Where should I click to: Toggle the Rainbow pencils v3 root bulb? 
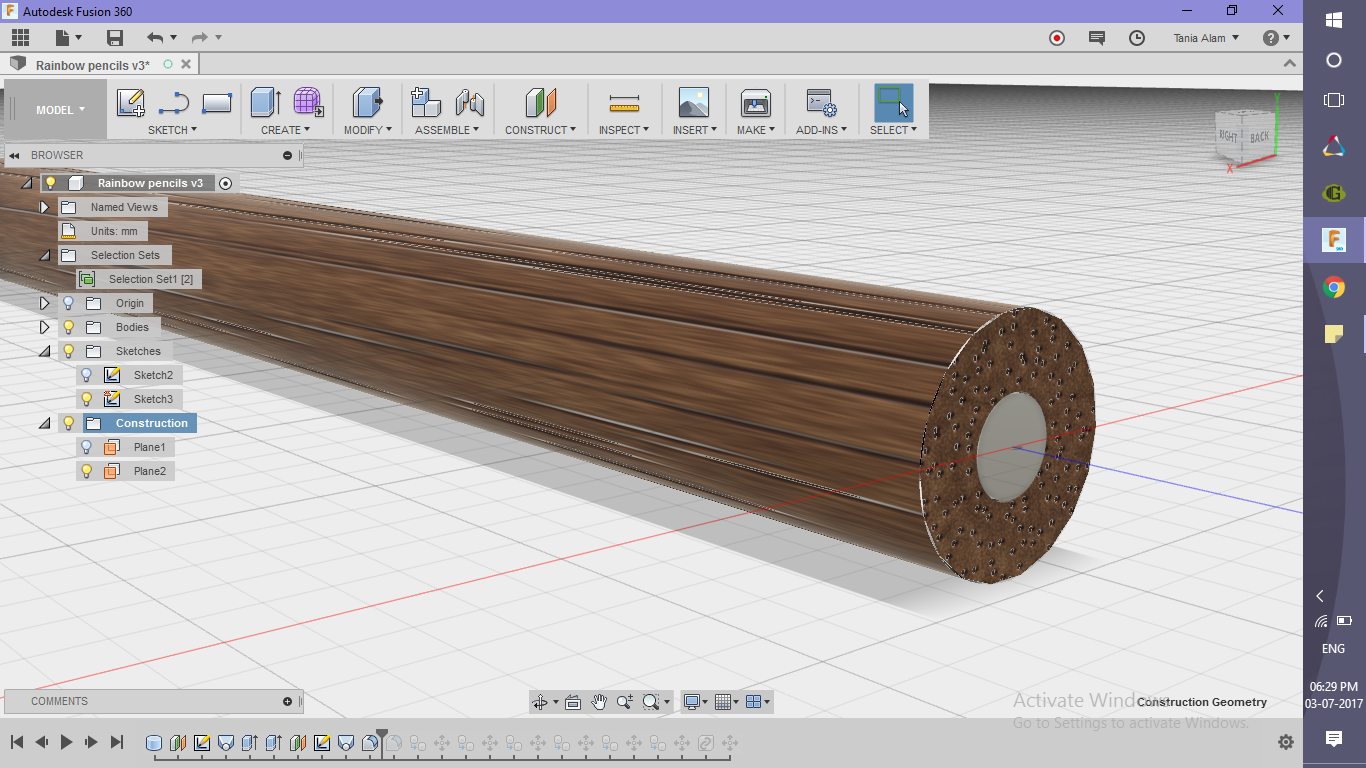51,183
